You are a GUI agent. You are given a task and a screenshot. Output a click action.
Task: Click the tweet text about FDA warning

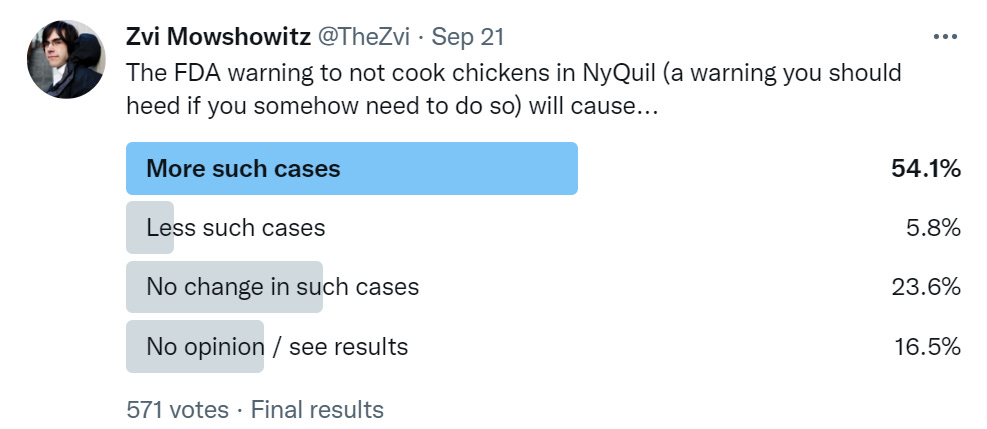(514, 89)
